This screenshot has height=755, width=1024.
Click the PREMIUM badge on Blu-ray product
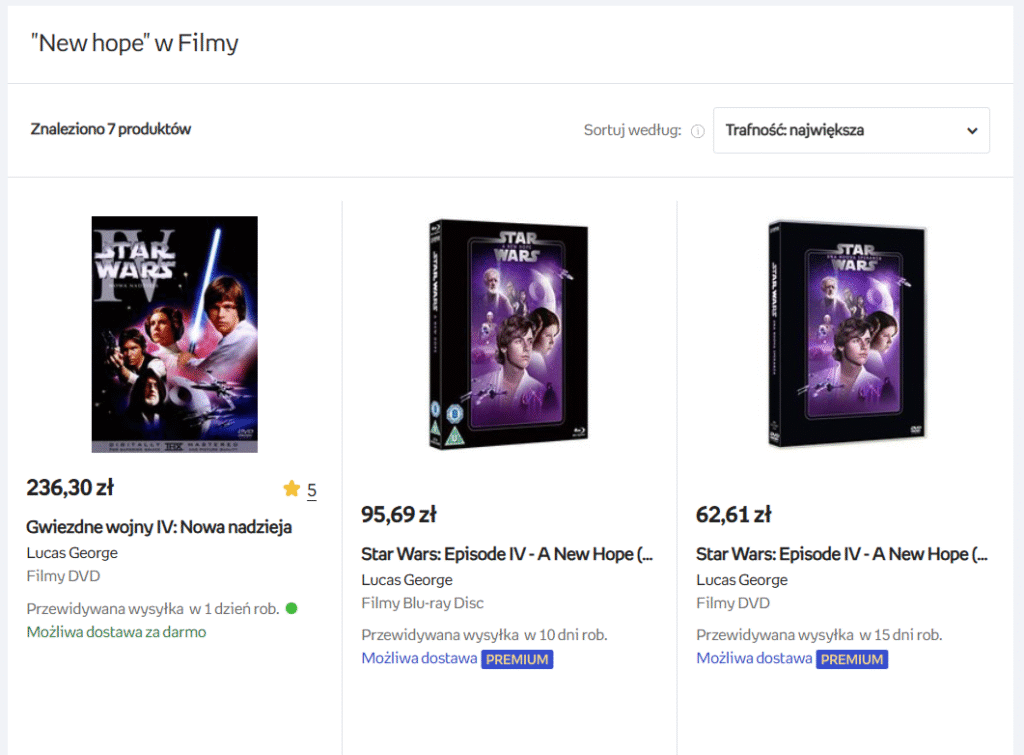[x=517, y=659]
